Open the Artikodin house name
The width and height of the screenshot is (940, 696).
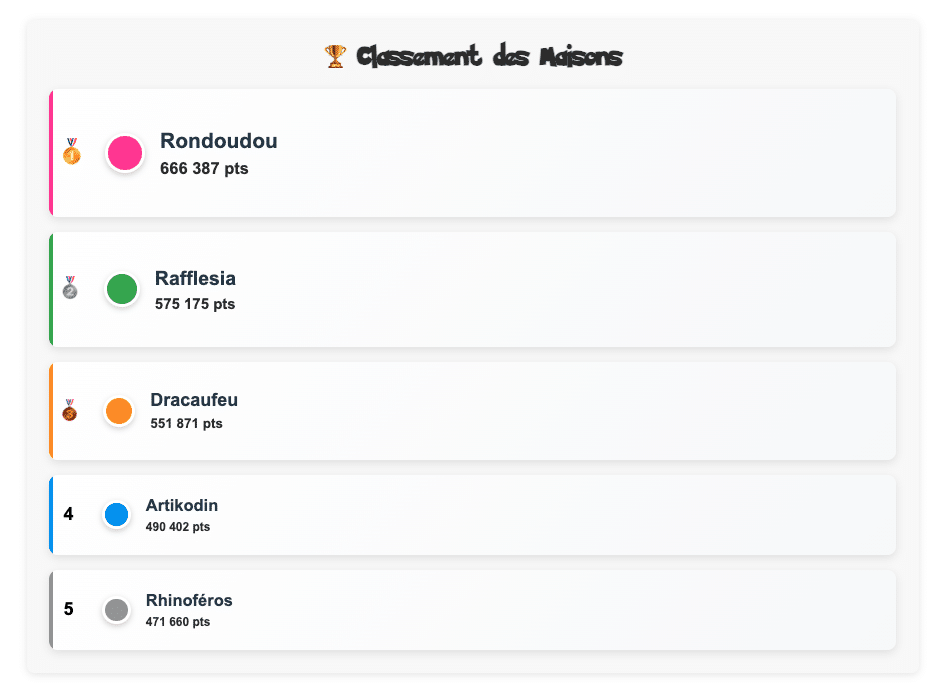pyautogui.click(x=182, y=505)
